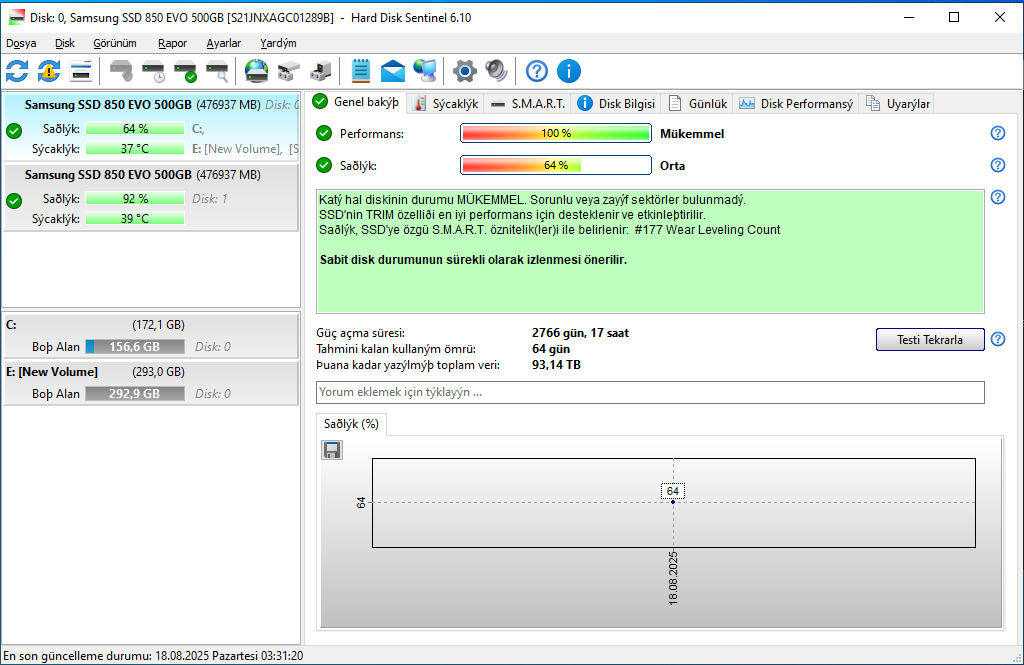The height and width of the screenshot is (665, 1024).
Task: Switch to the Uyarýlar tab
Action: pyautogui.click(x=897, y=104)
